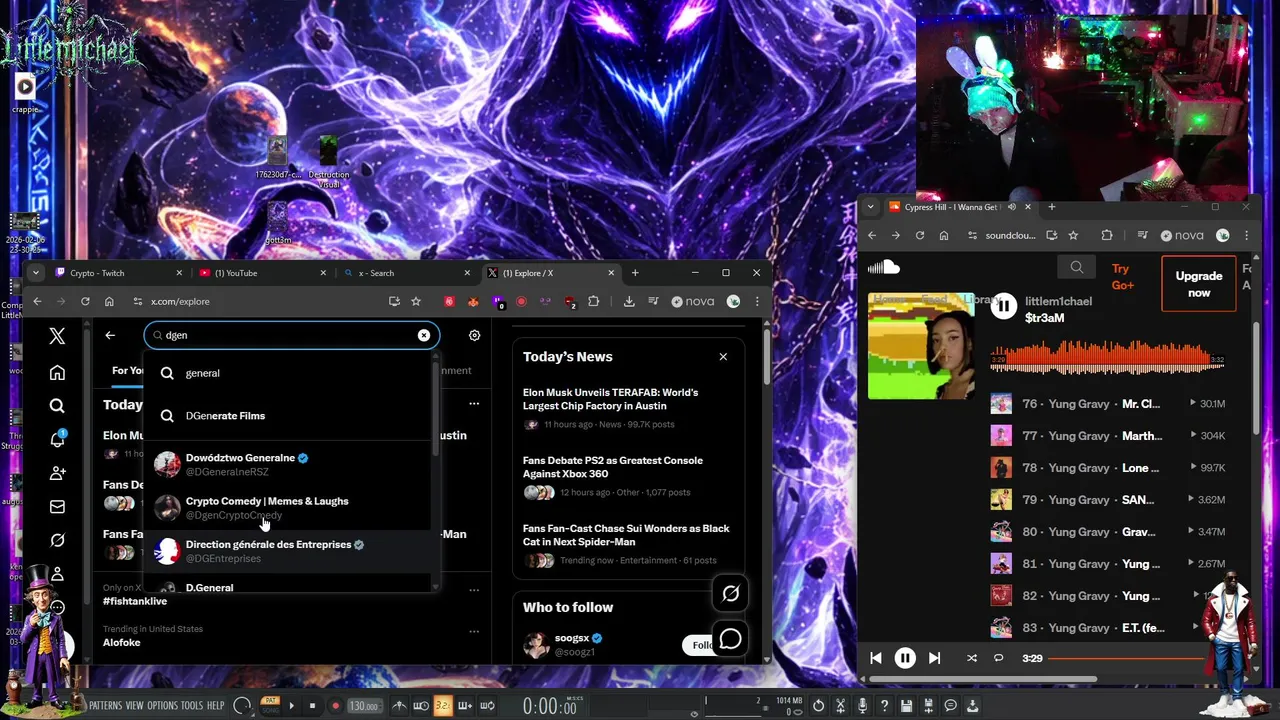Click the SoundCloud logo
Viewport: 1280px width, 720px height.
point(884,267)
